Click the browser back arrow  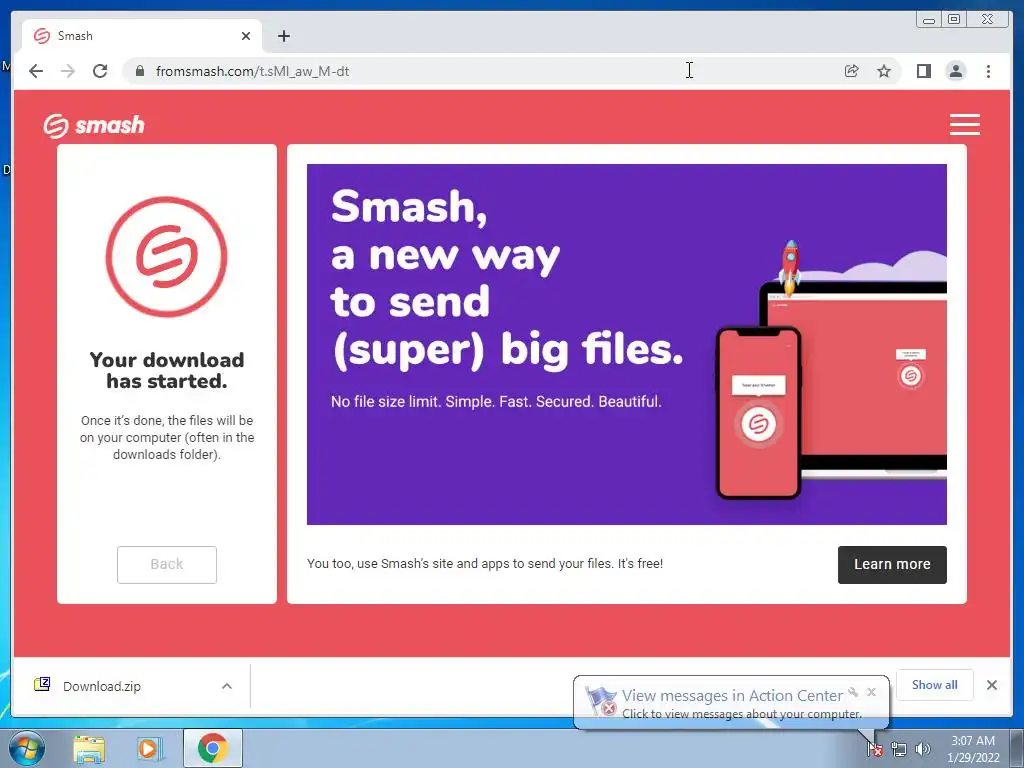[36, 71]
